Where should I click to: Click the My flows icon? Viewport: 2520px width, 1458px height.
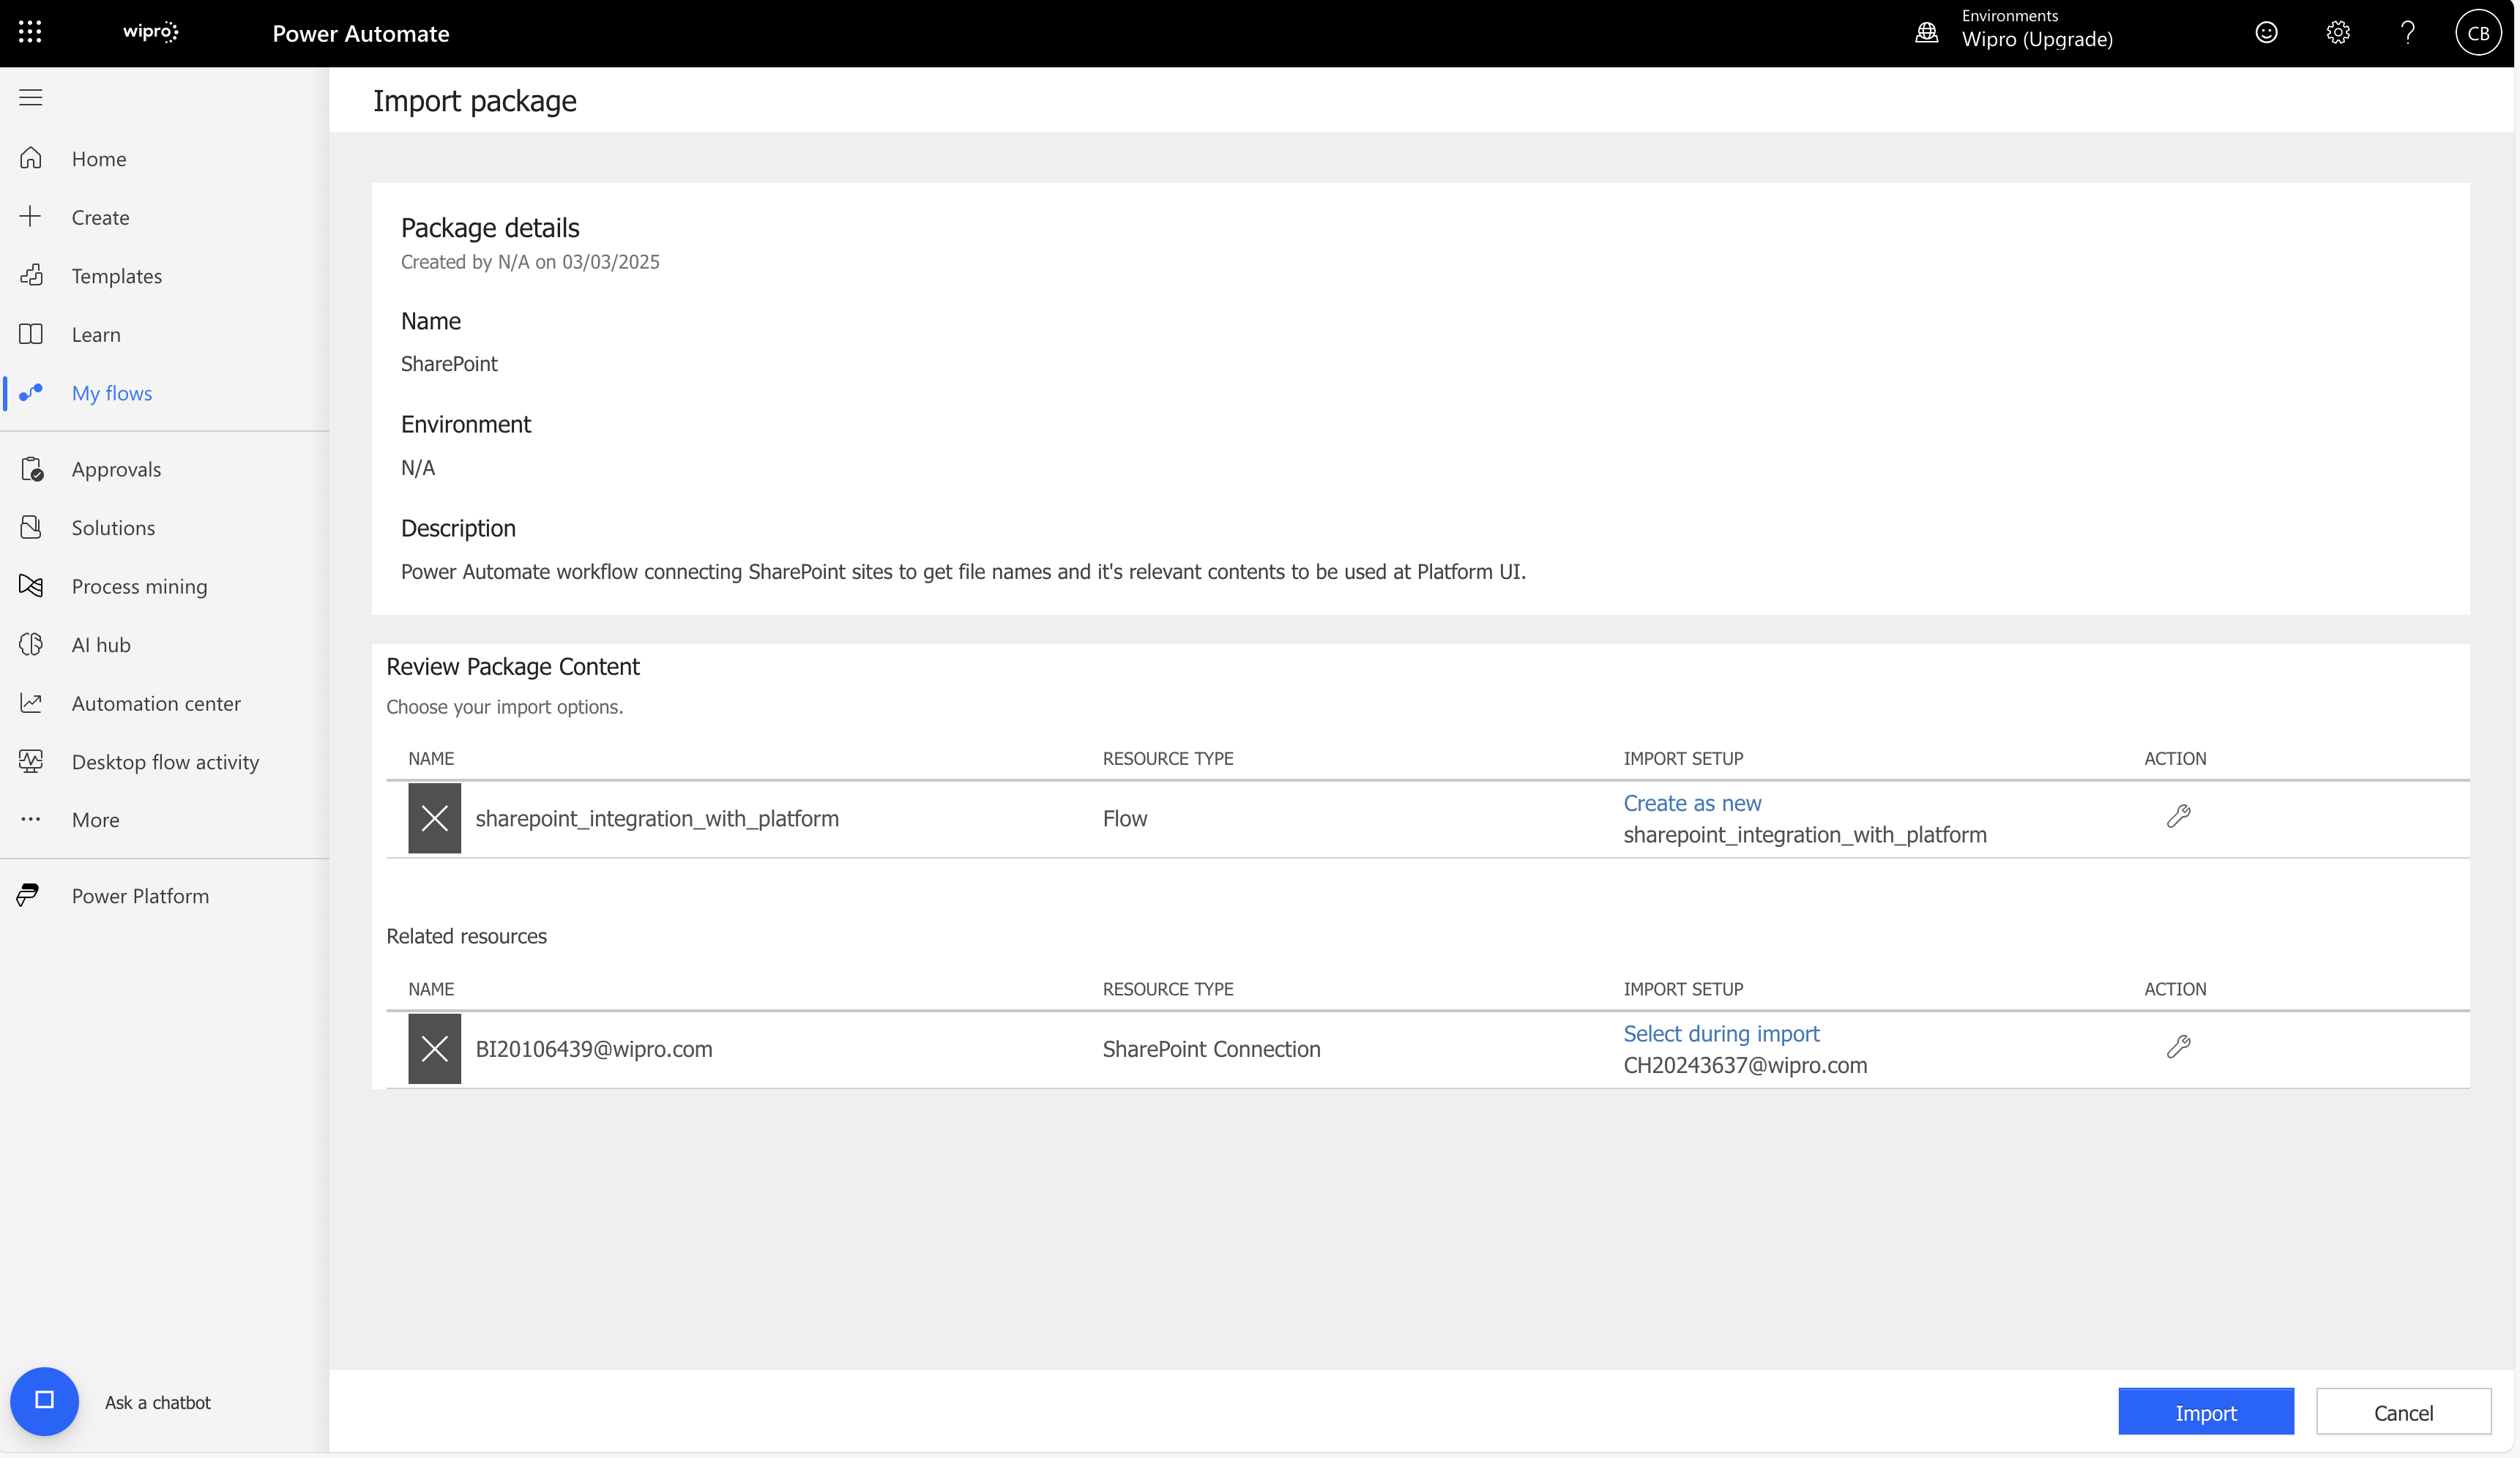[x=31, y=392]
